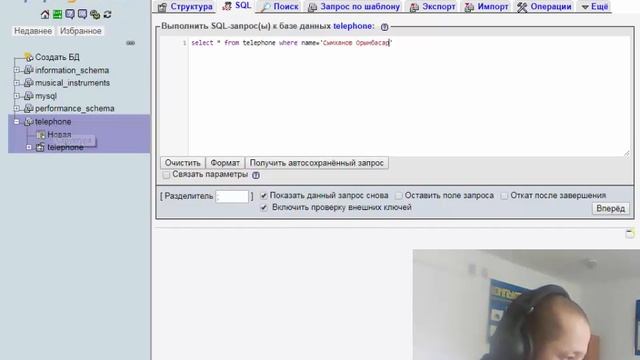
Task: Select performance_schema database name
Action: pos(75,109)
